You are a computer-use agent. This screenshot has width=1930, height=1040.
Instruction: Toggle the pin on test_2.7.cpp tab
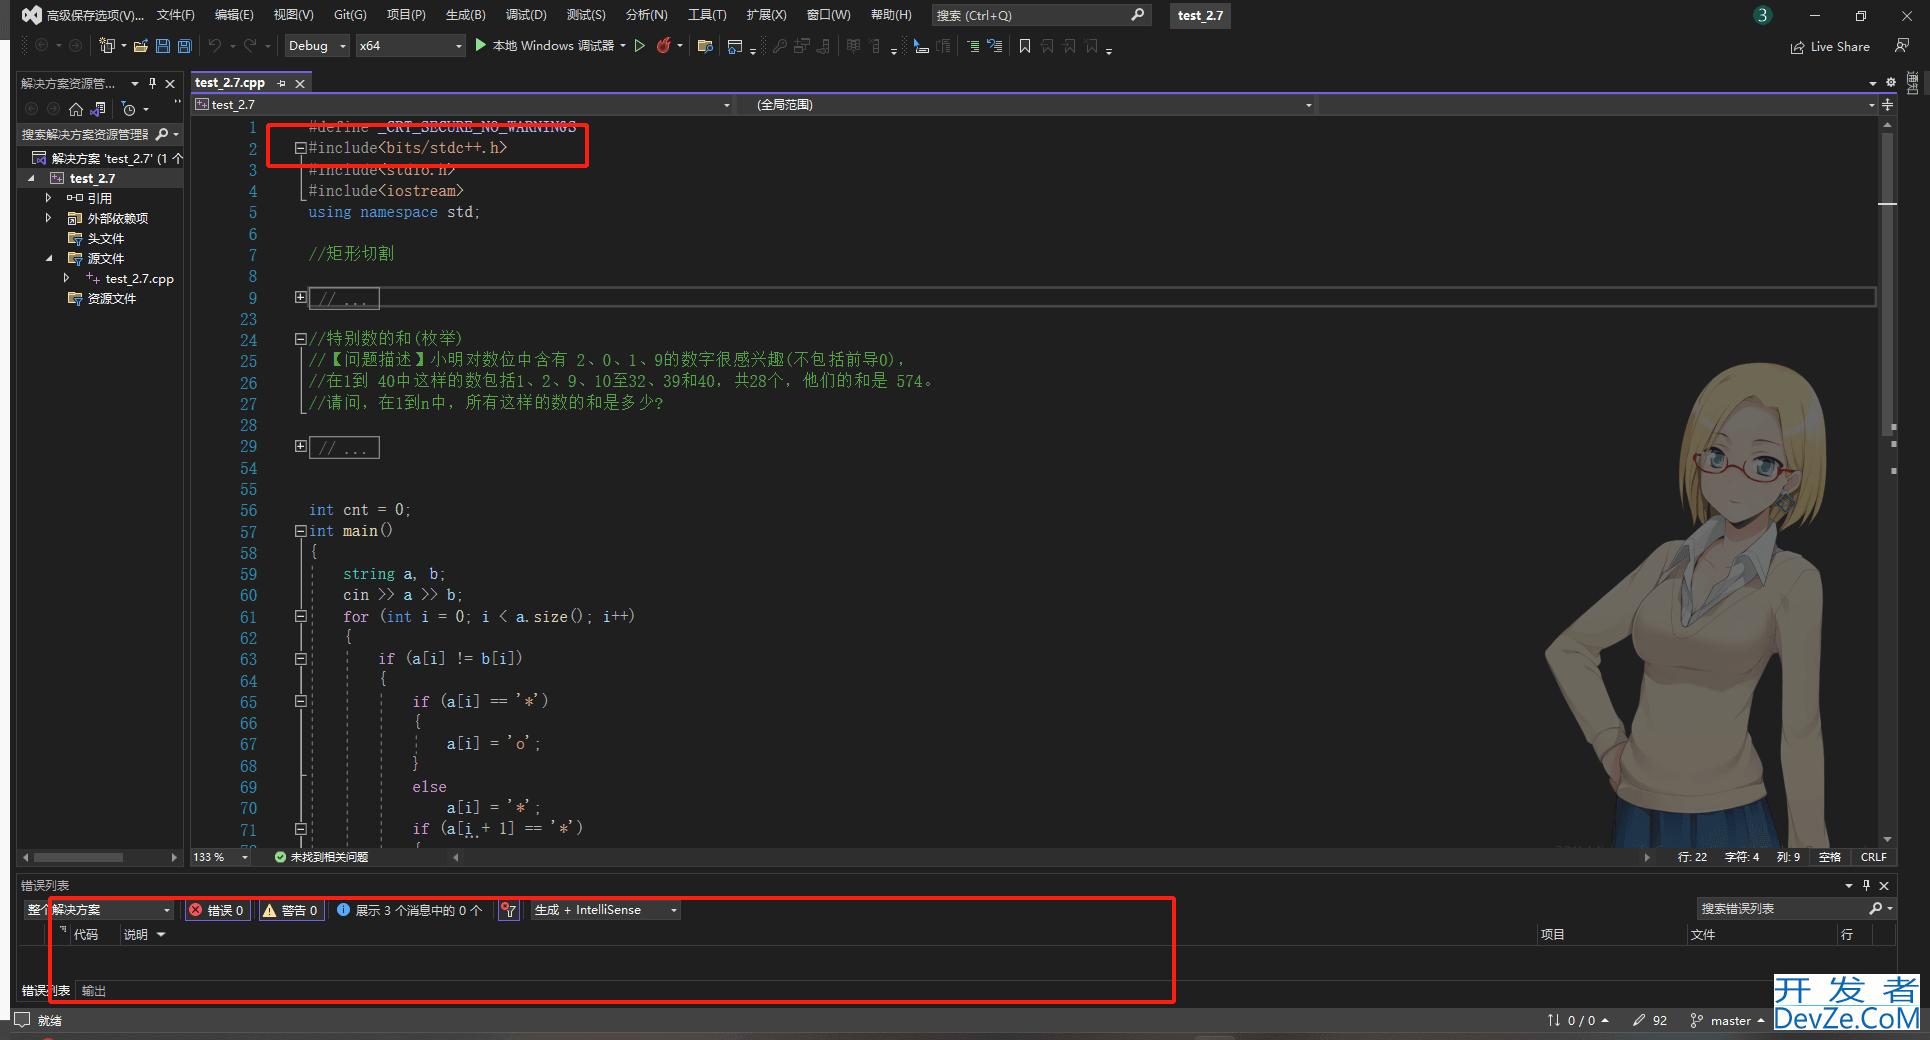click(282, 84)
